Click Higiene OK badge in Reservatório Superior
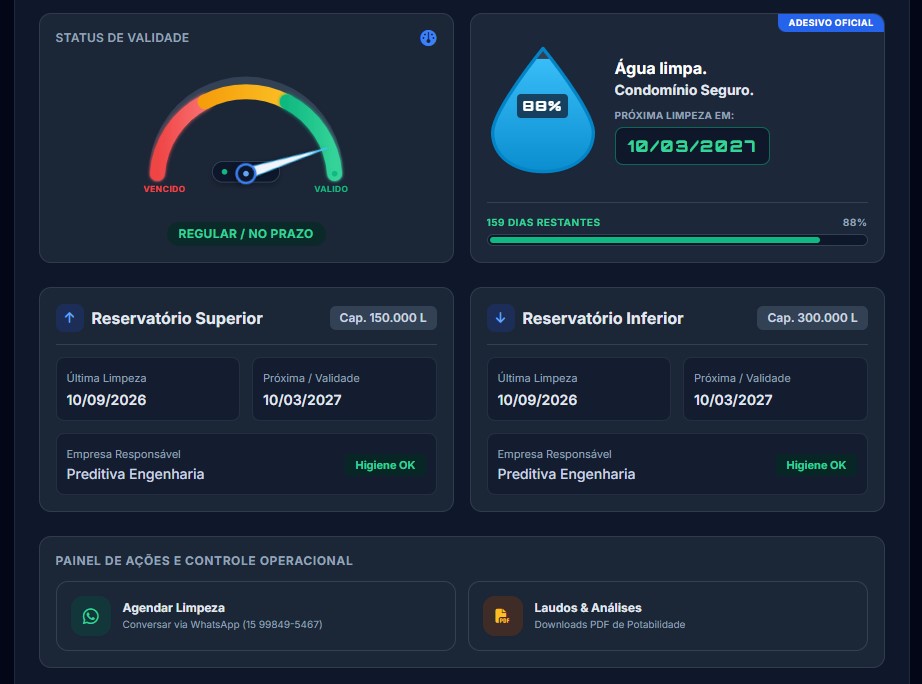Screen dimensions: 922x684 tap(385, 465)
